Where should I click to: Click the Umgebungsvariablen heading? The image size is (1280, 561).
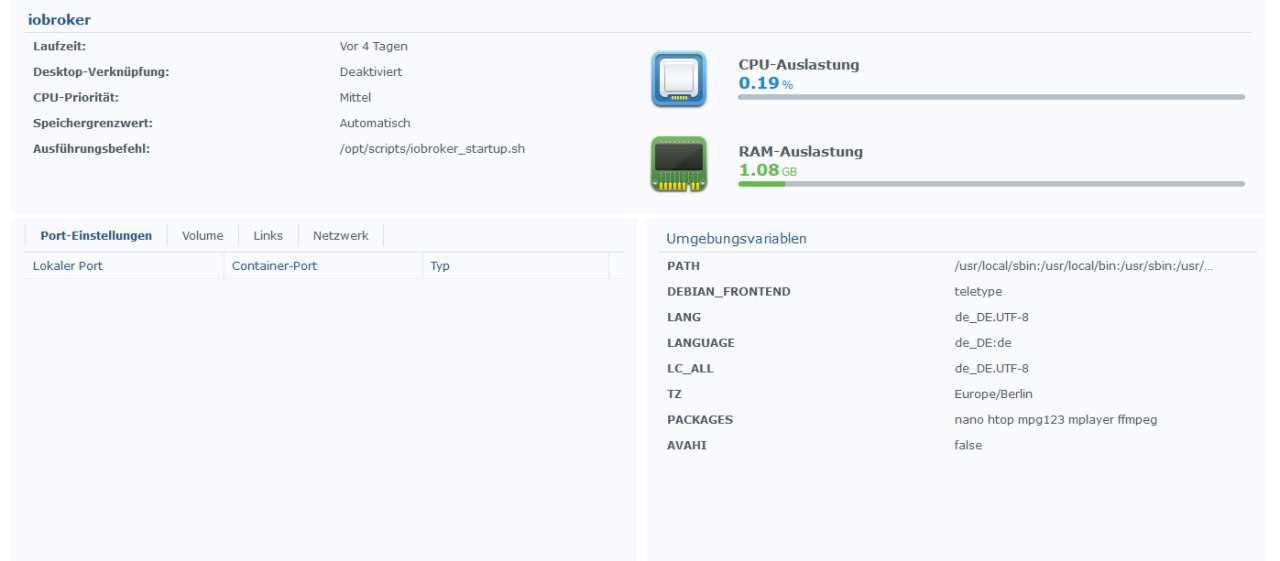pyautogui.click(x=736, y=239)
